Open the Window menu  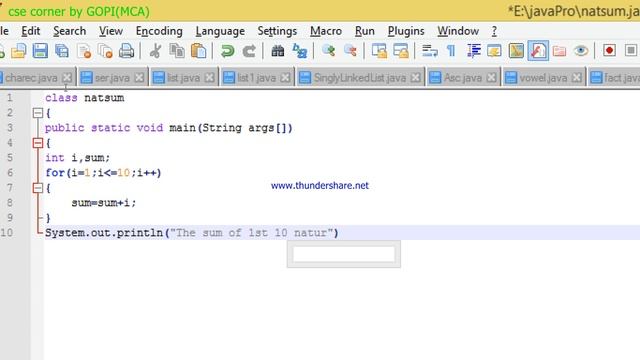458,31
